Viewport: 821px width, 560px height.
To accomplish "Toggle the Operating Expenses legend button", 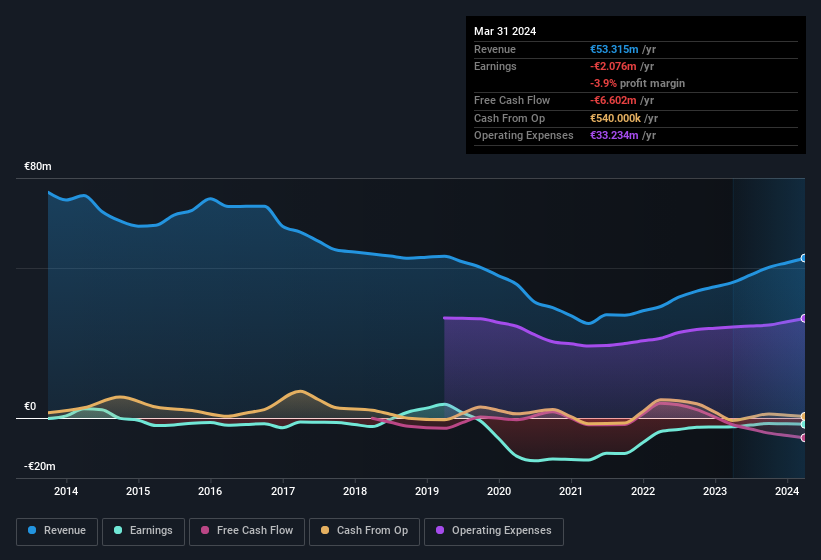I will (x=494, y=531).
